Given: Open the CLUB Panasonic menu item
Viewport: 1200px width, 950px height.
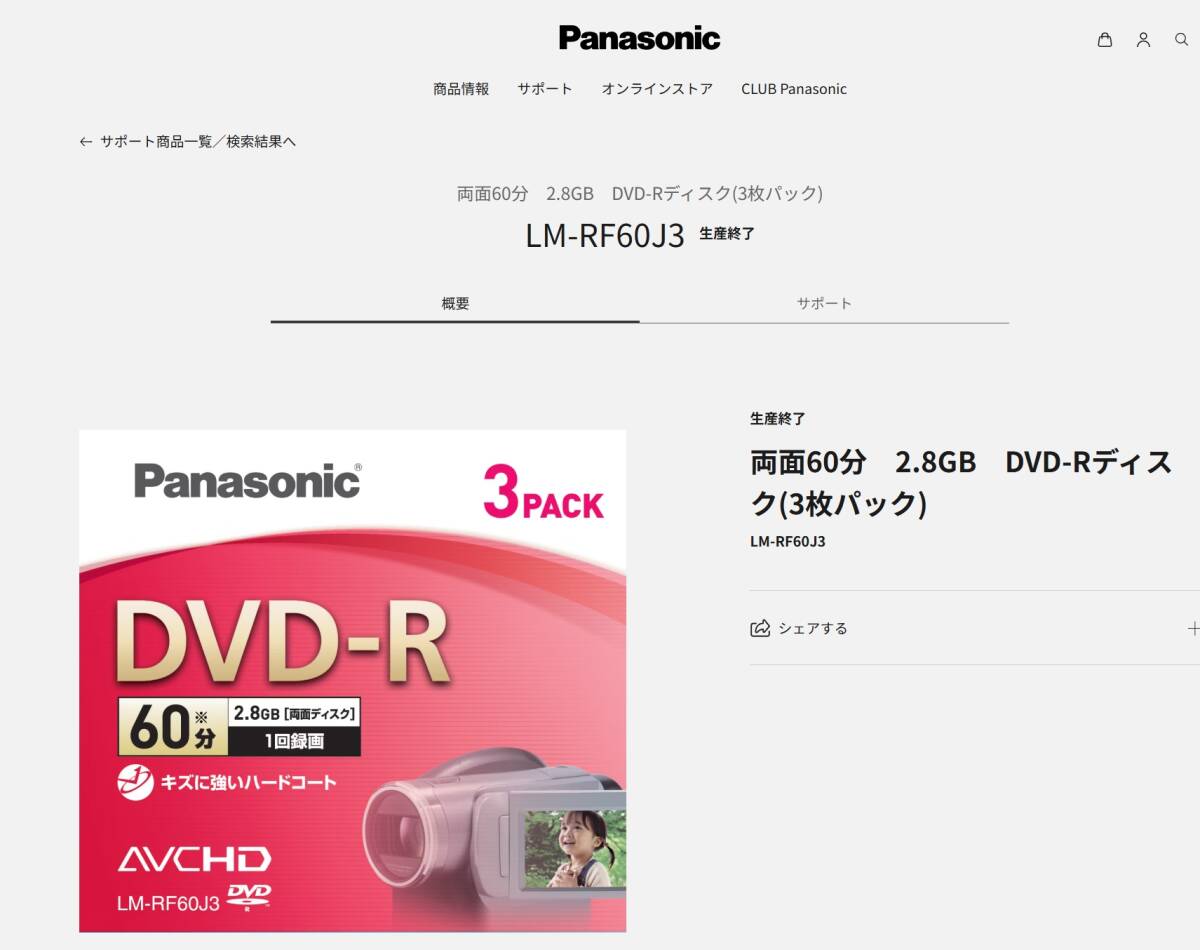Looking at the screenshot, I should 794,89.
